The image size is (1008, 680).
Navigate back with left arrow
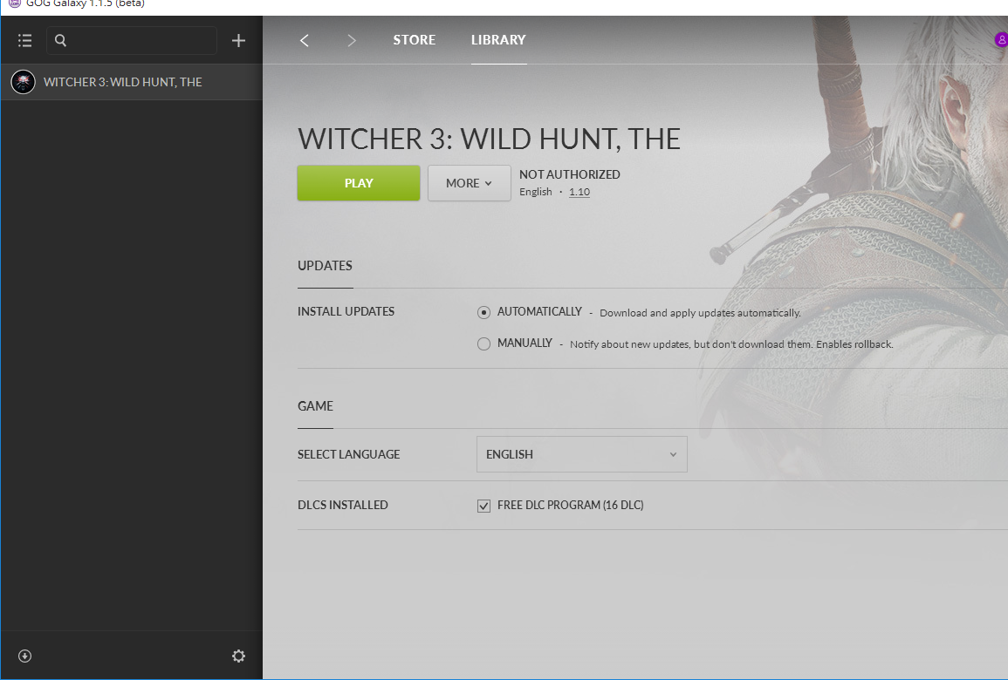pyautogui.click(x=304, y=41)
